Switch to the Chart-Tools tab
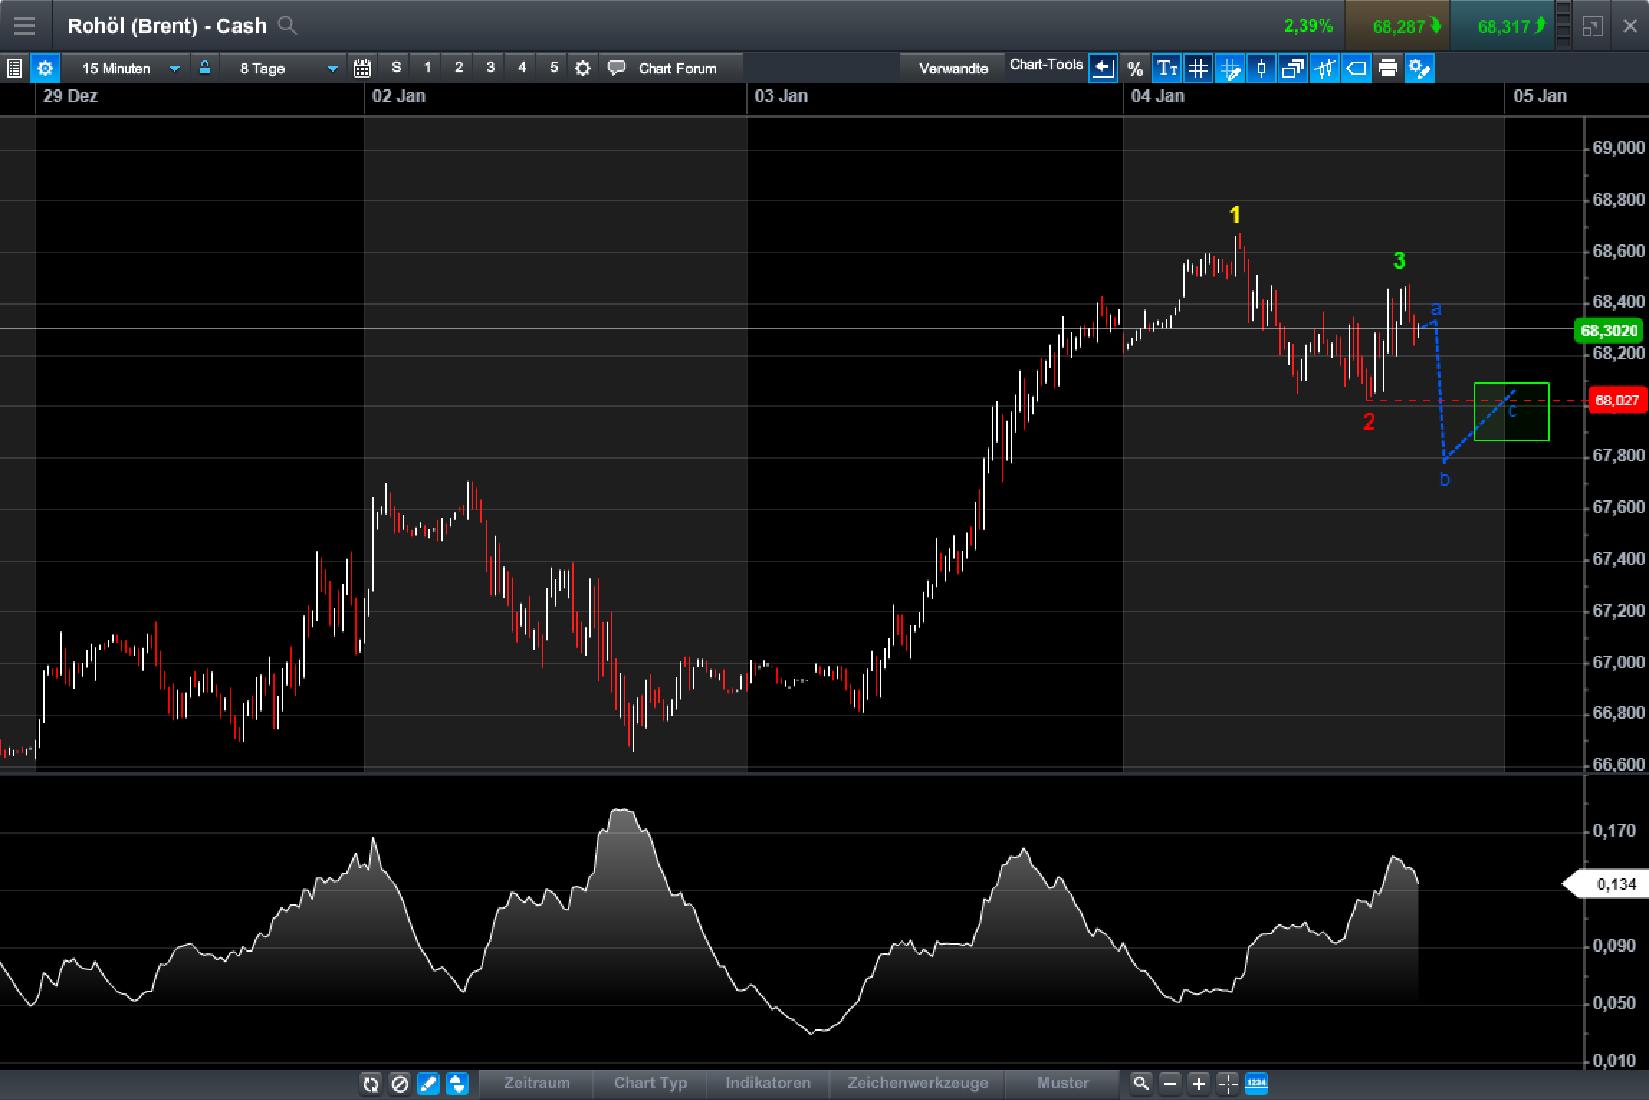1649x1100 pixels. [1047, 65]
